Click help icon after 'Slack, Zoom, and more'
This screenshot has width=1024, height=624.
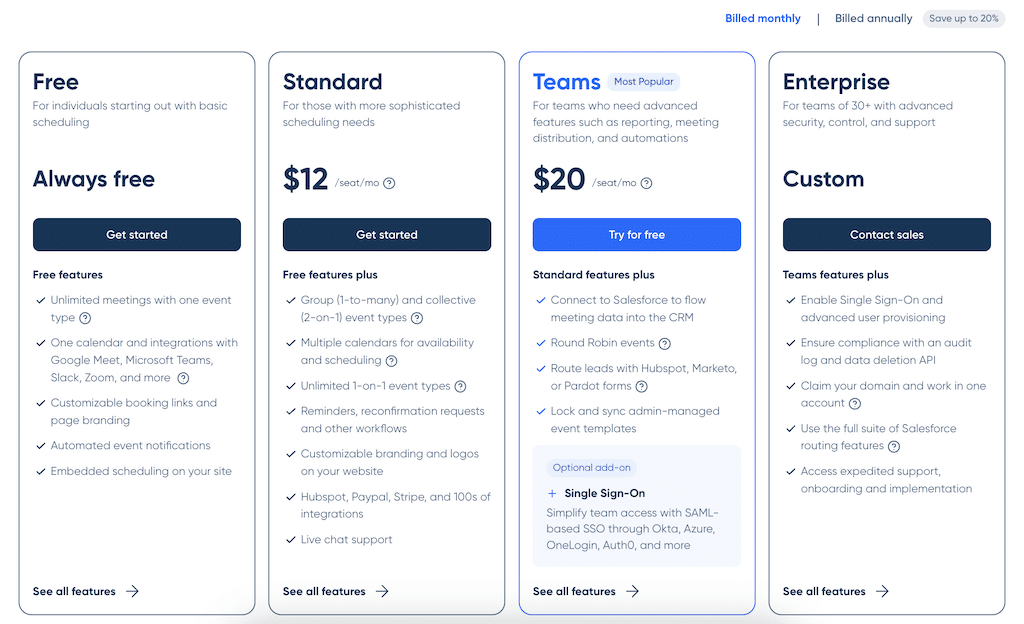(x=183, y=378)
